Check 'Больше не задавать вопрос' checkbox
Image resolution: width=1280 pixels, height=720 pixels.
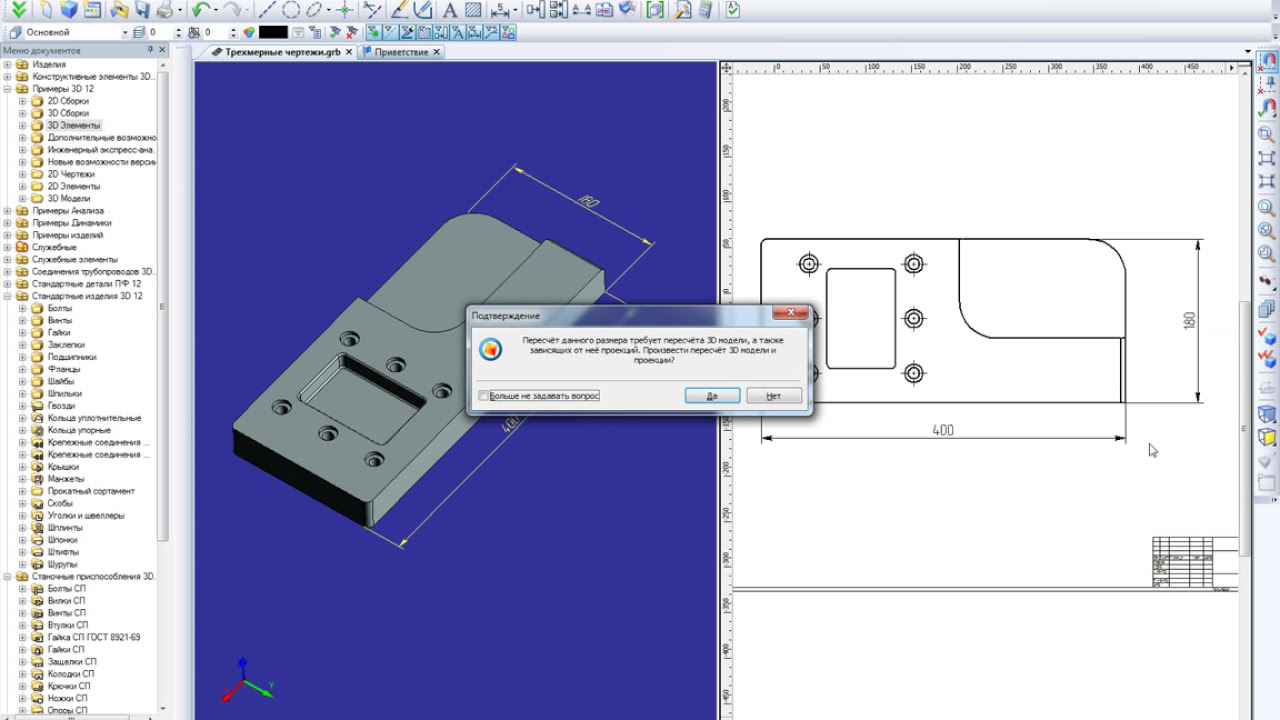[484, 396]
